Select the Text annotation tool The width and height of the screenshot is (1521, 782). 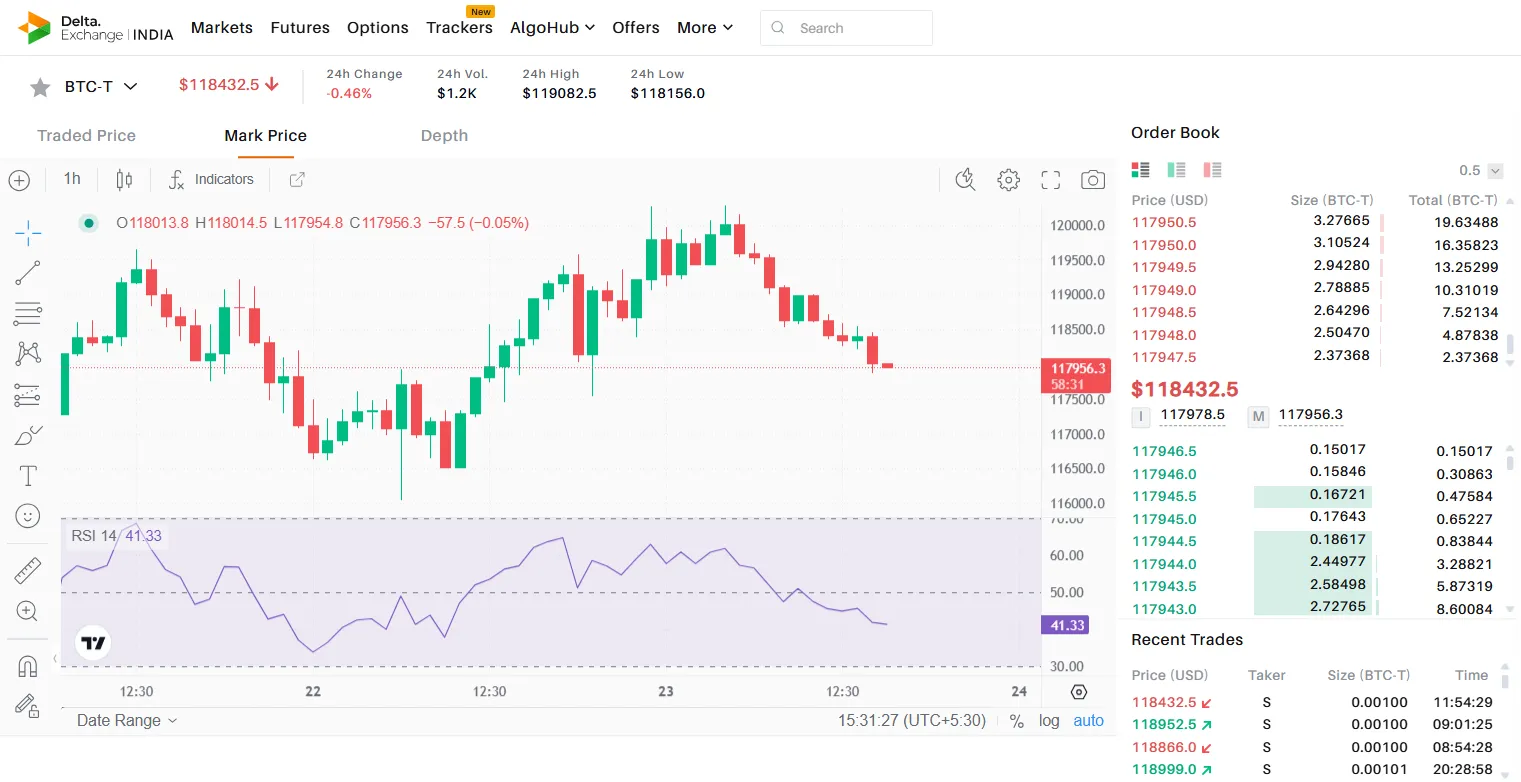coord(27,475)
